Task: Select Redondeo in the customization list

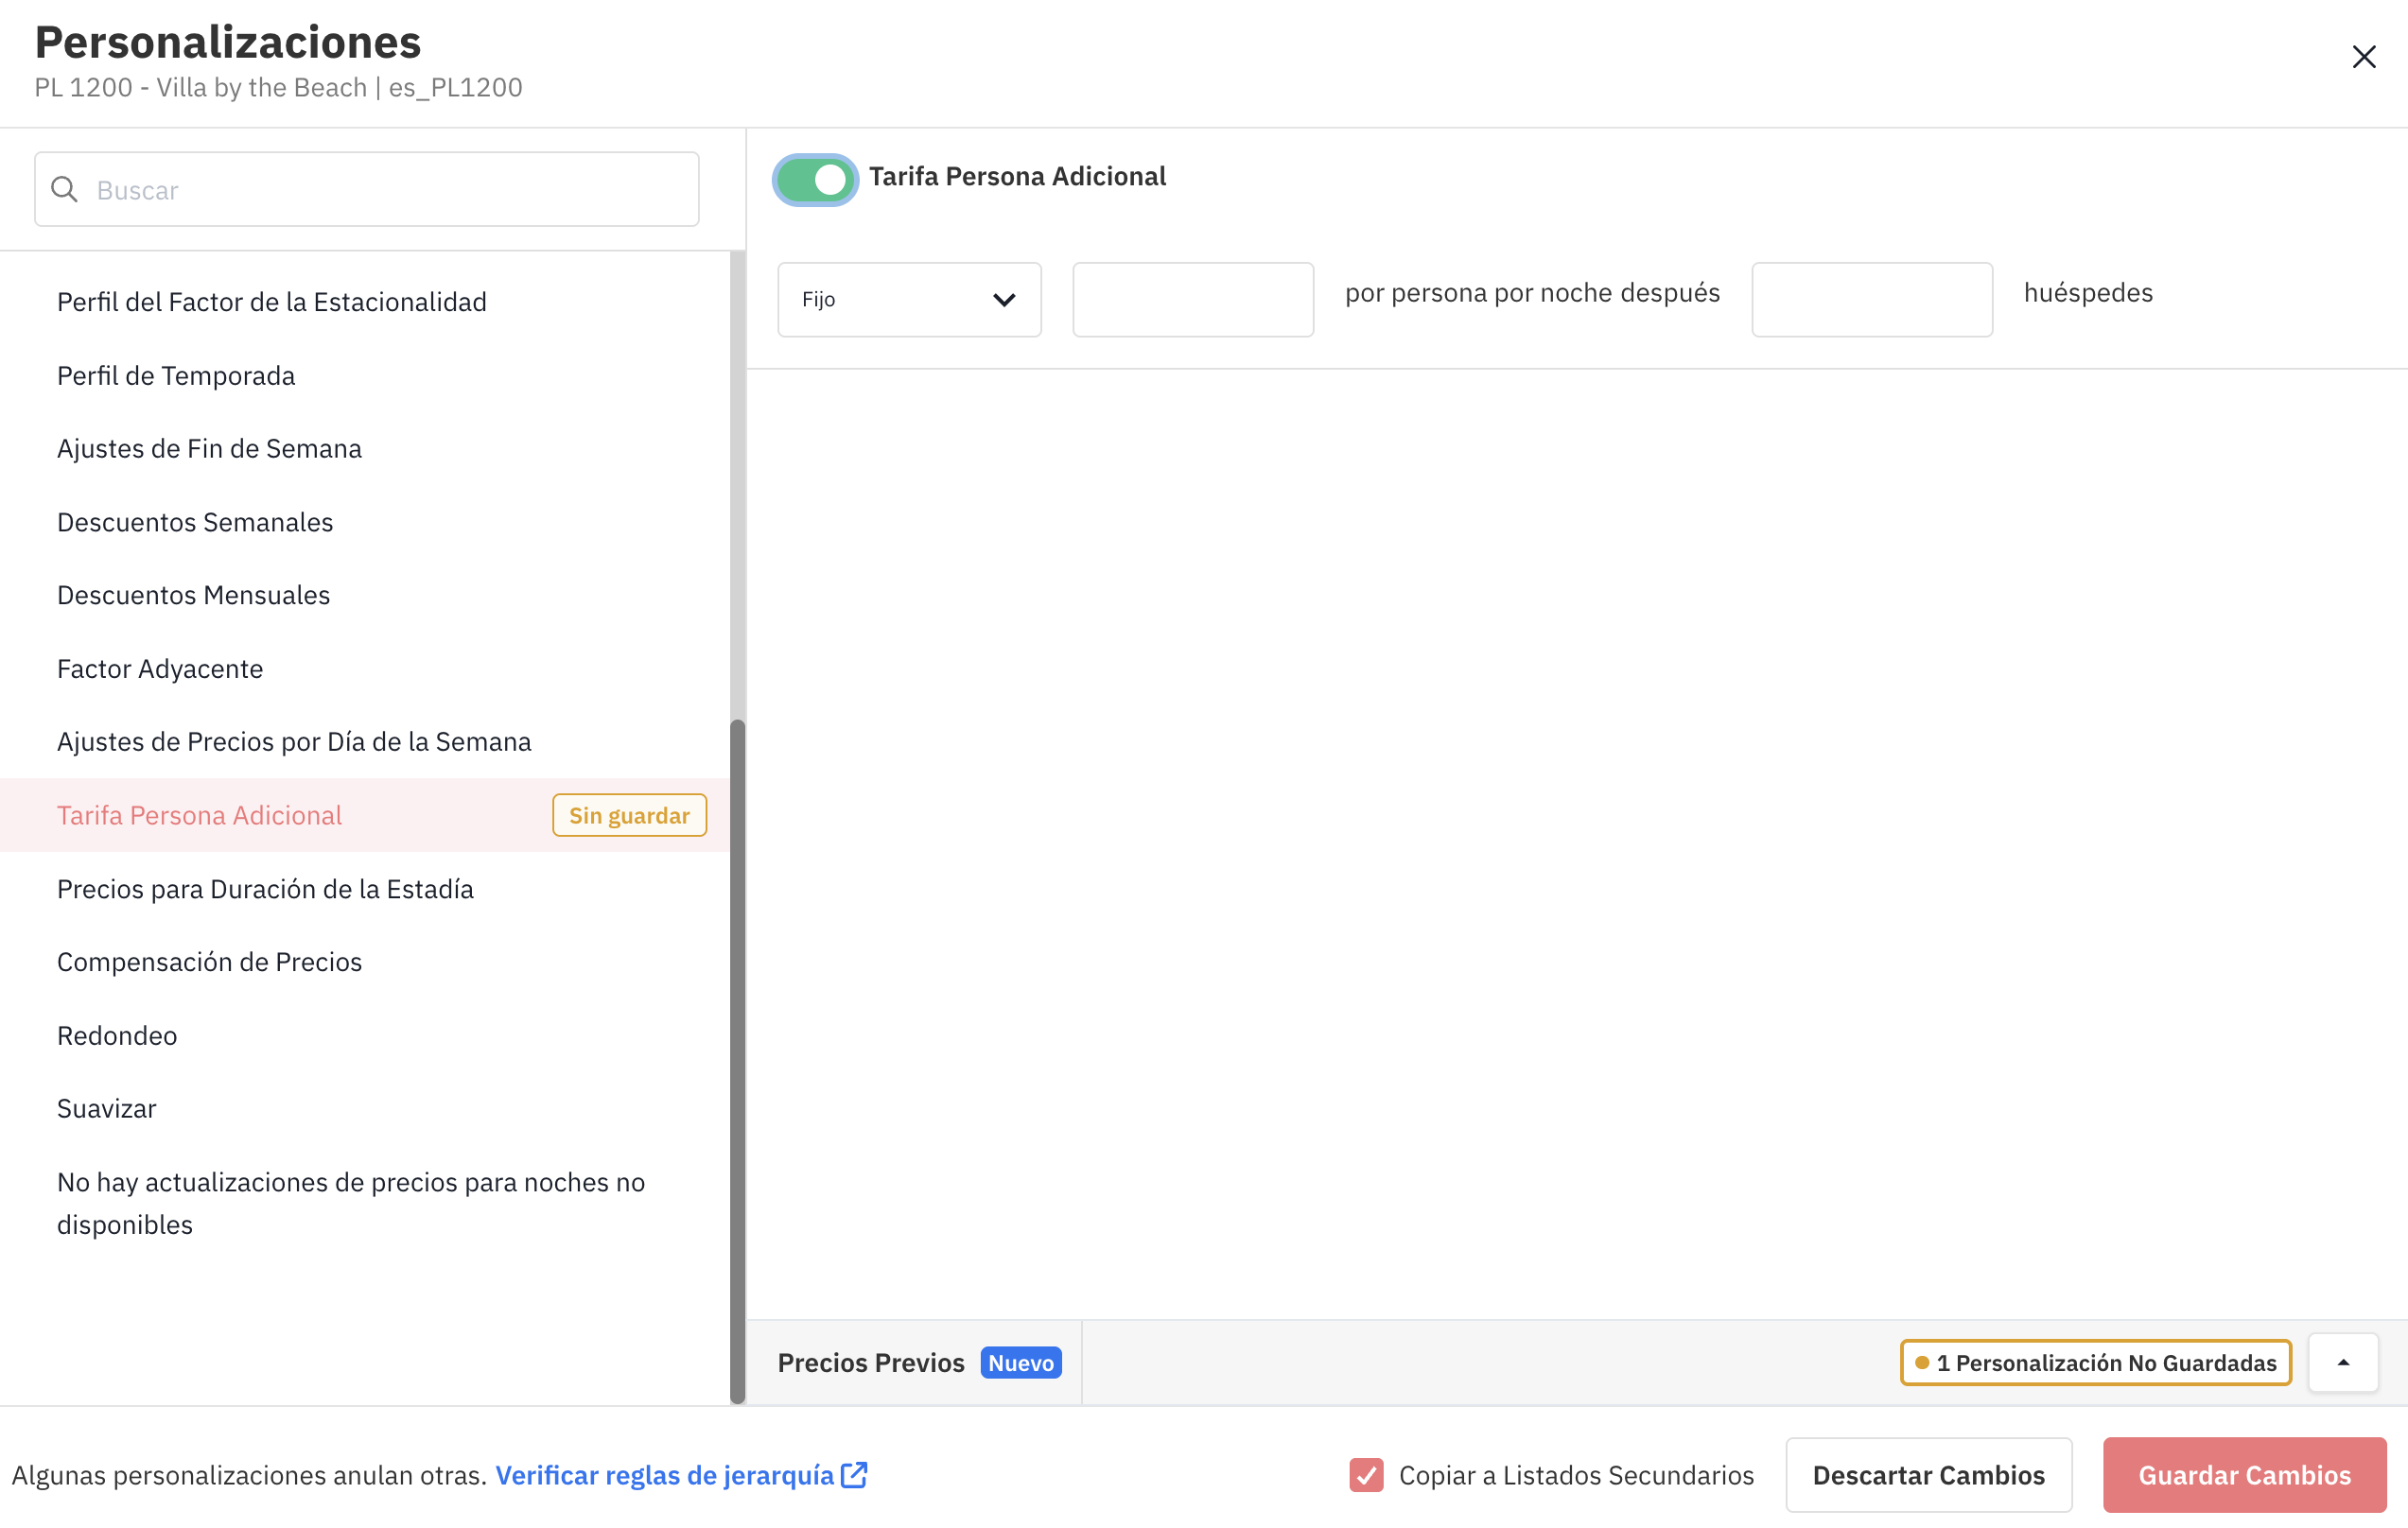Action: [117, 1035]
